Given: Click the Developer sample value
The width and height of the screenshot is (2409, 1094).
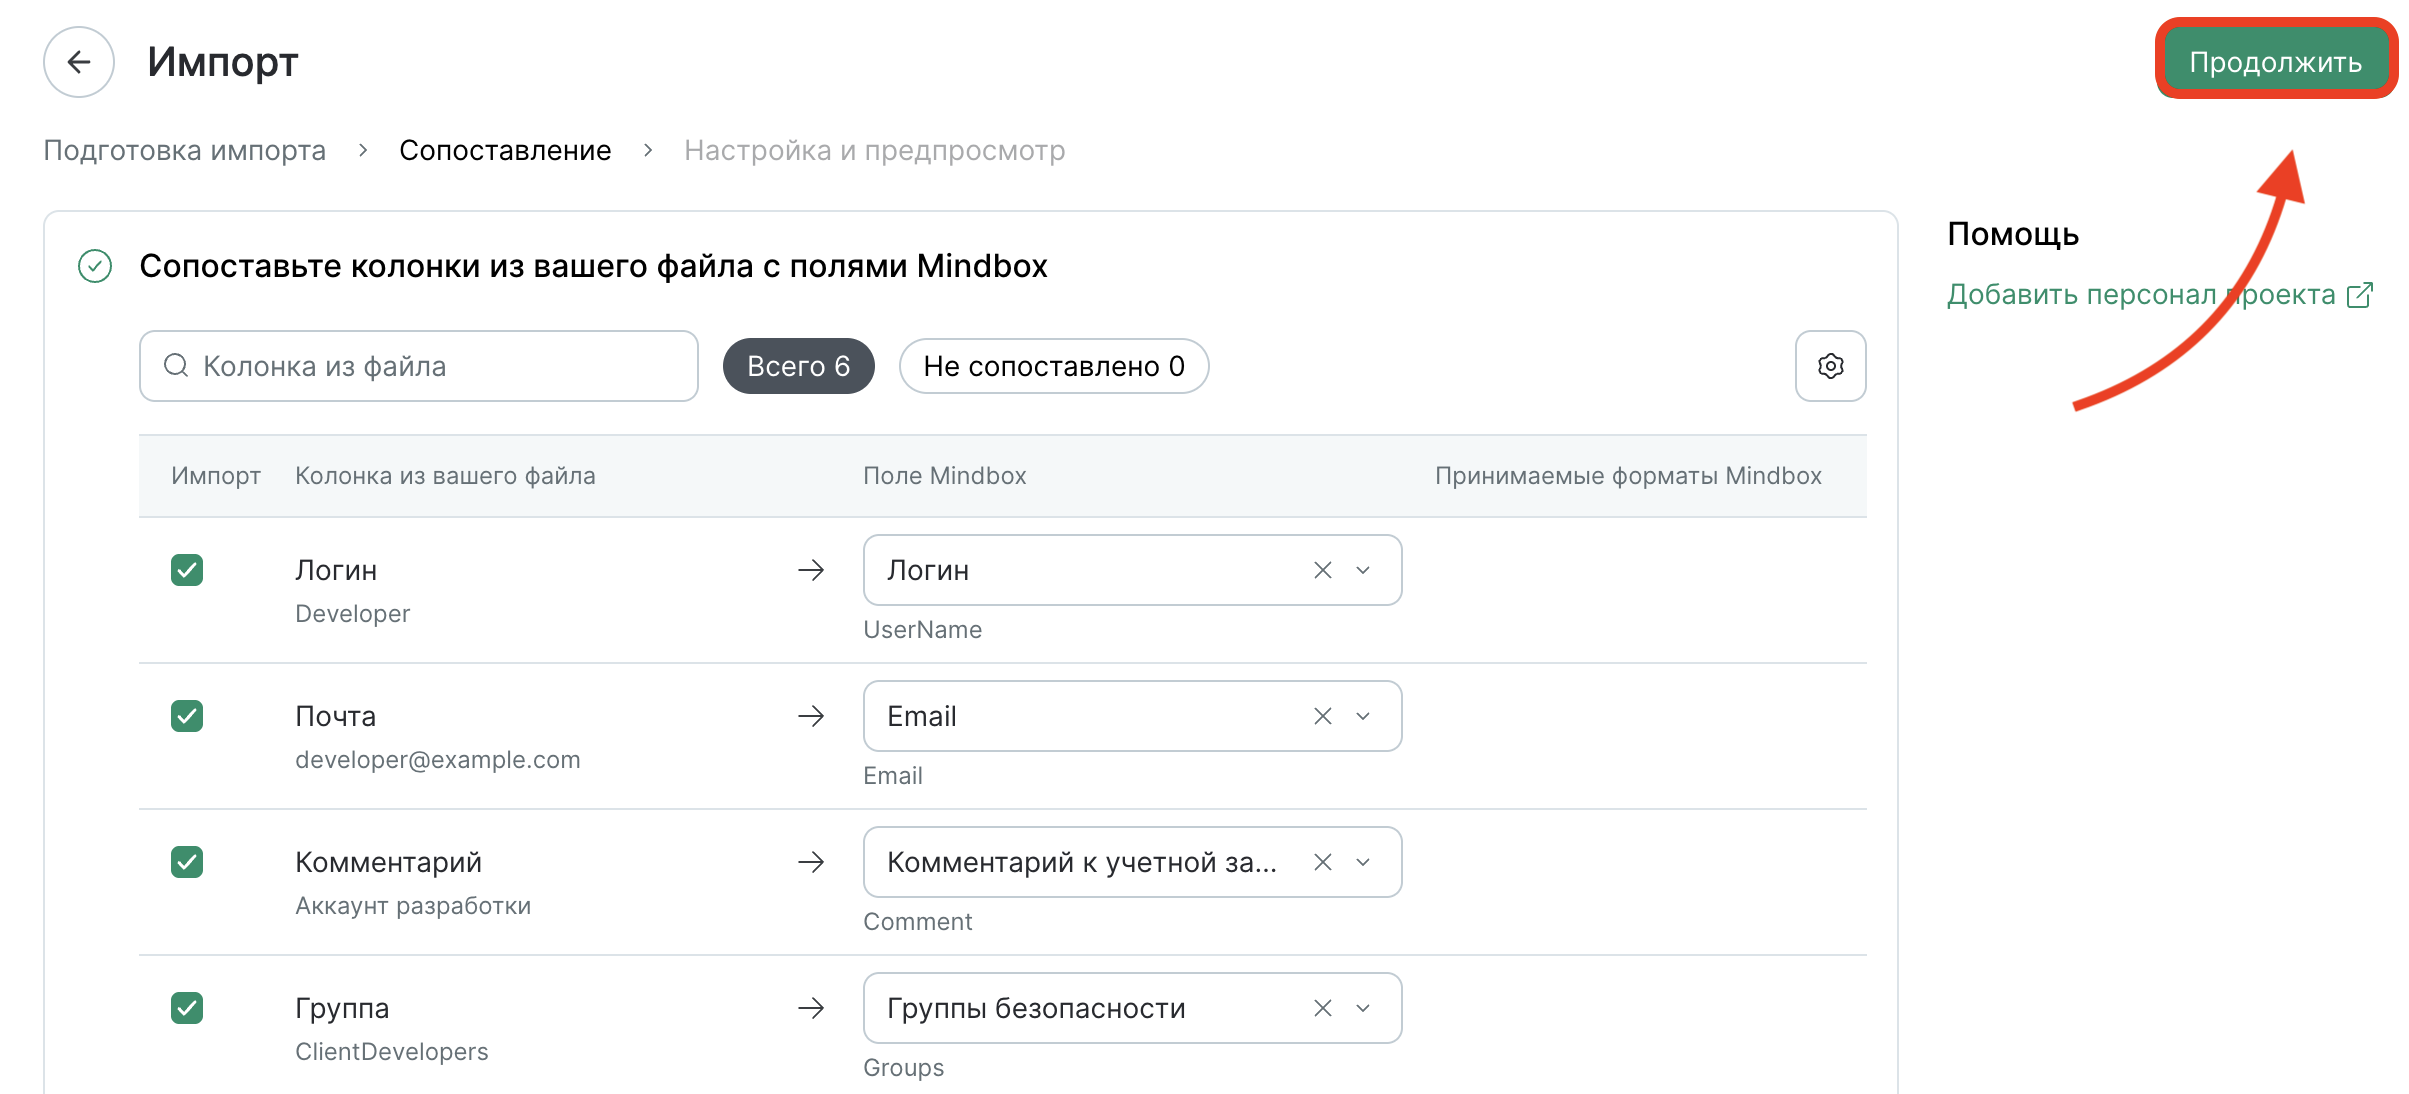Looking at the screenshot, I should [353, 614].
